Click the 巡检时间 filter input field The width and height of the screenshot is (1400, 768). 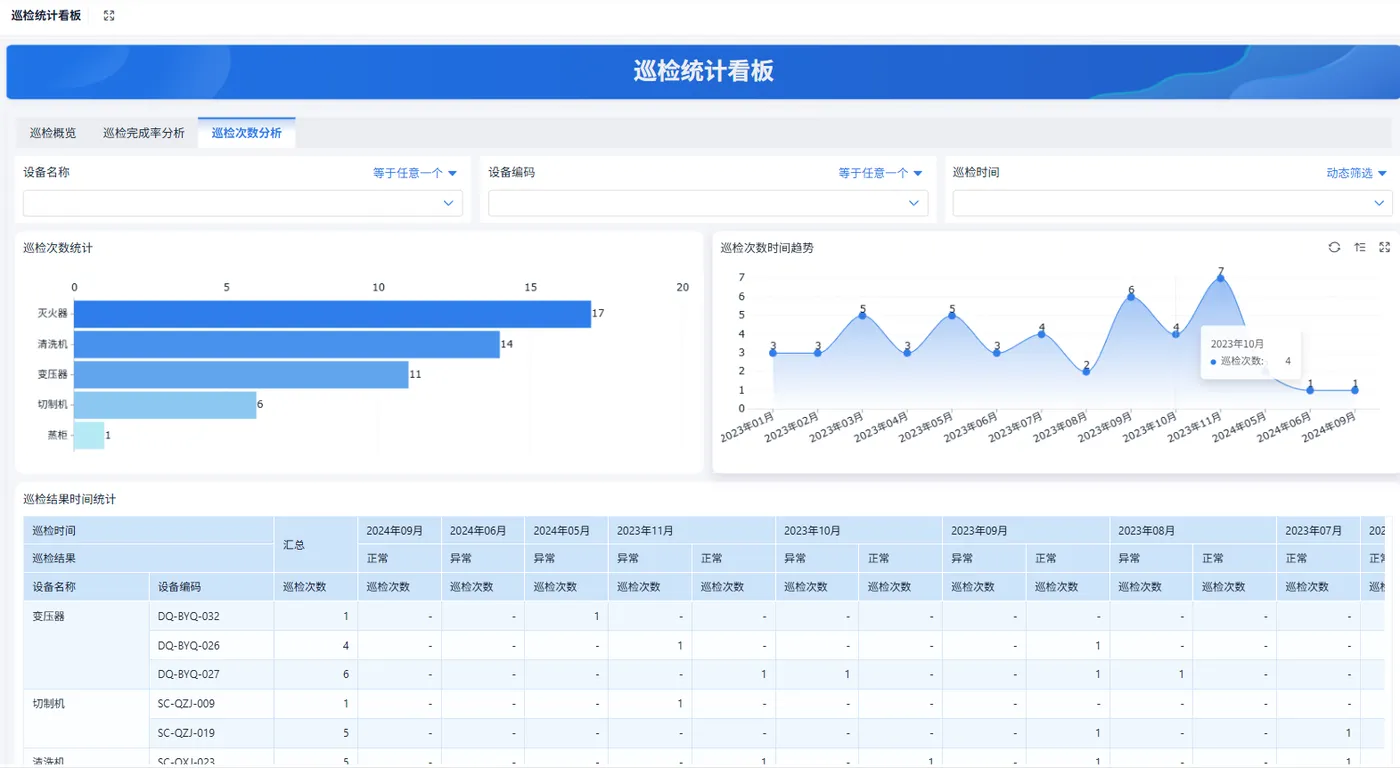click(1172, 203)
